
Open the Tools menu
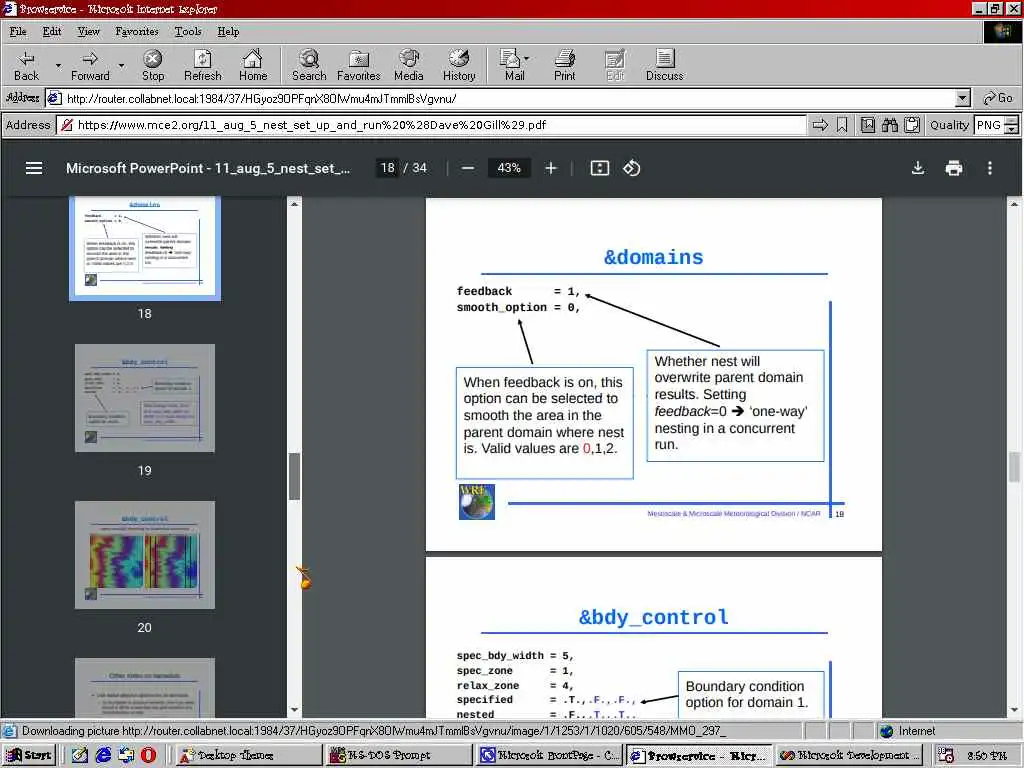coord(187,31)
